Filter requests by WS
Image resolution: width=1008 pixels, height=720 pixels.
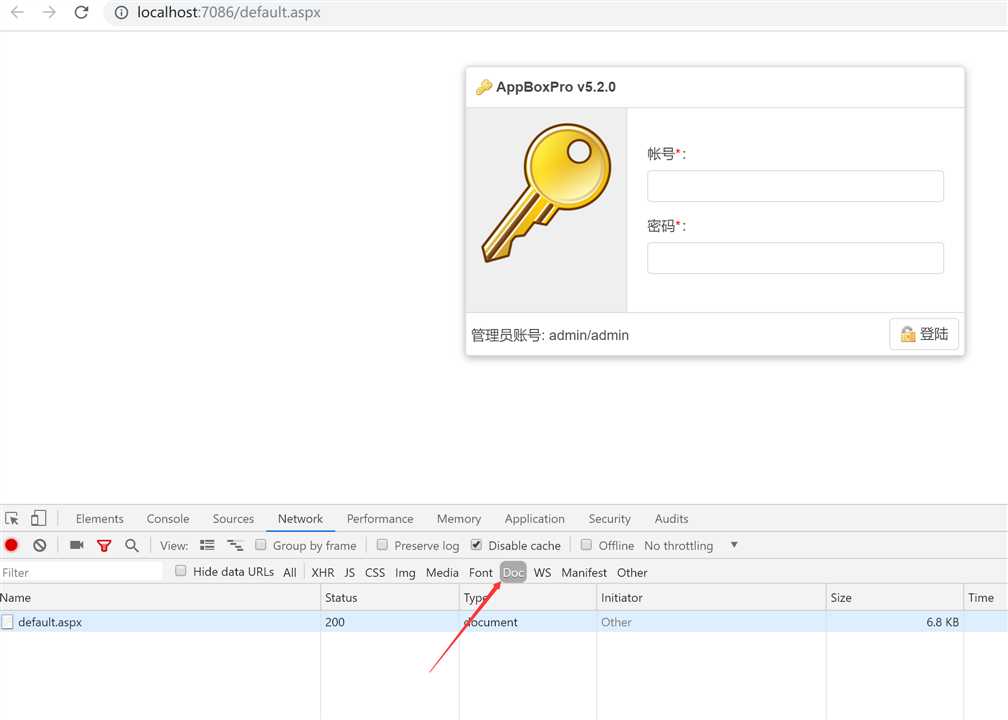(x=542, y=572)
